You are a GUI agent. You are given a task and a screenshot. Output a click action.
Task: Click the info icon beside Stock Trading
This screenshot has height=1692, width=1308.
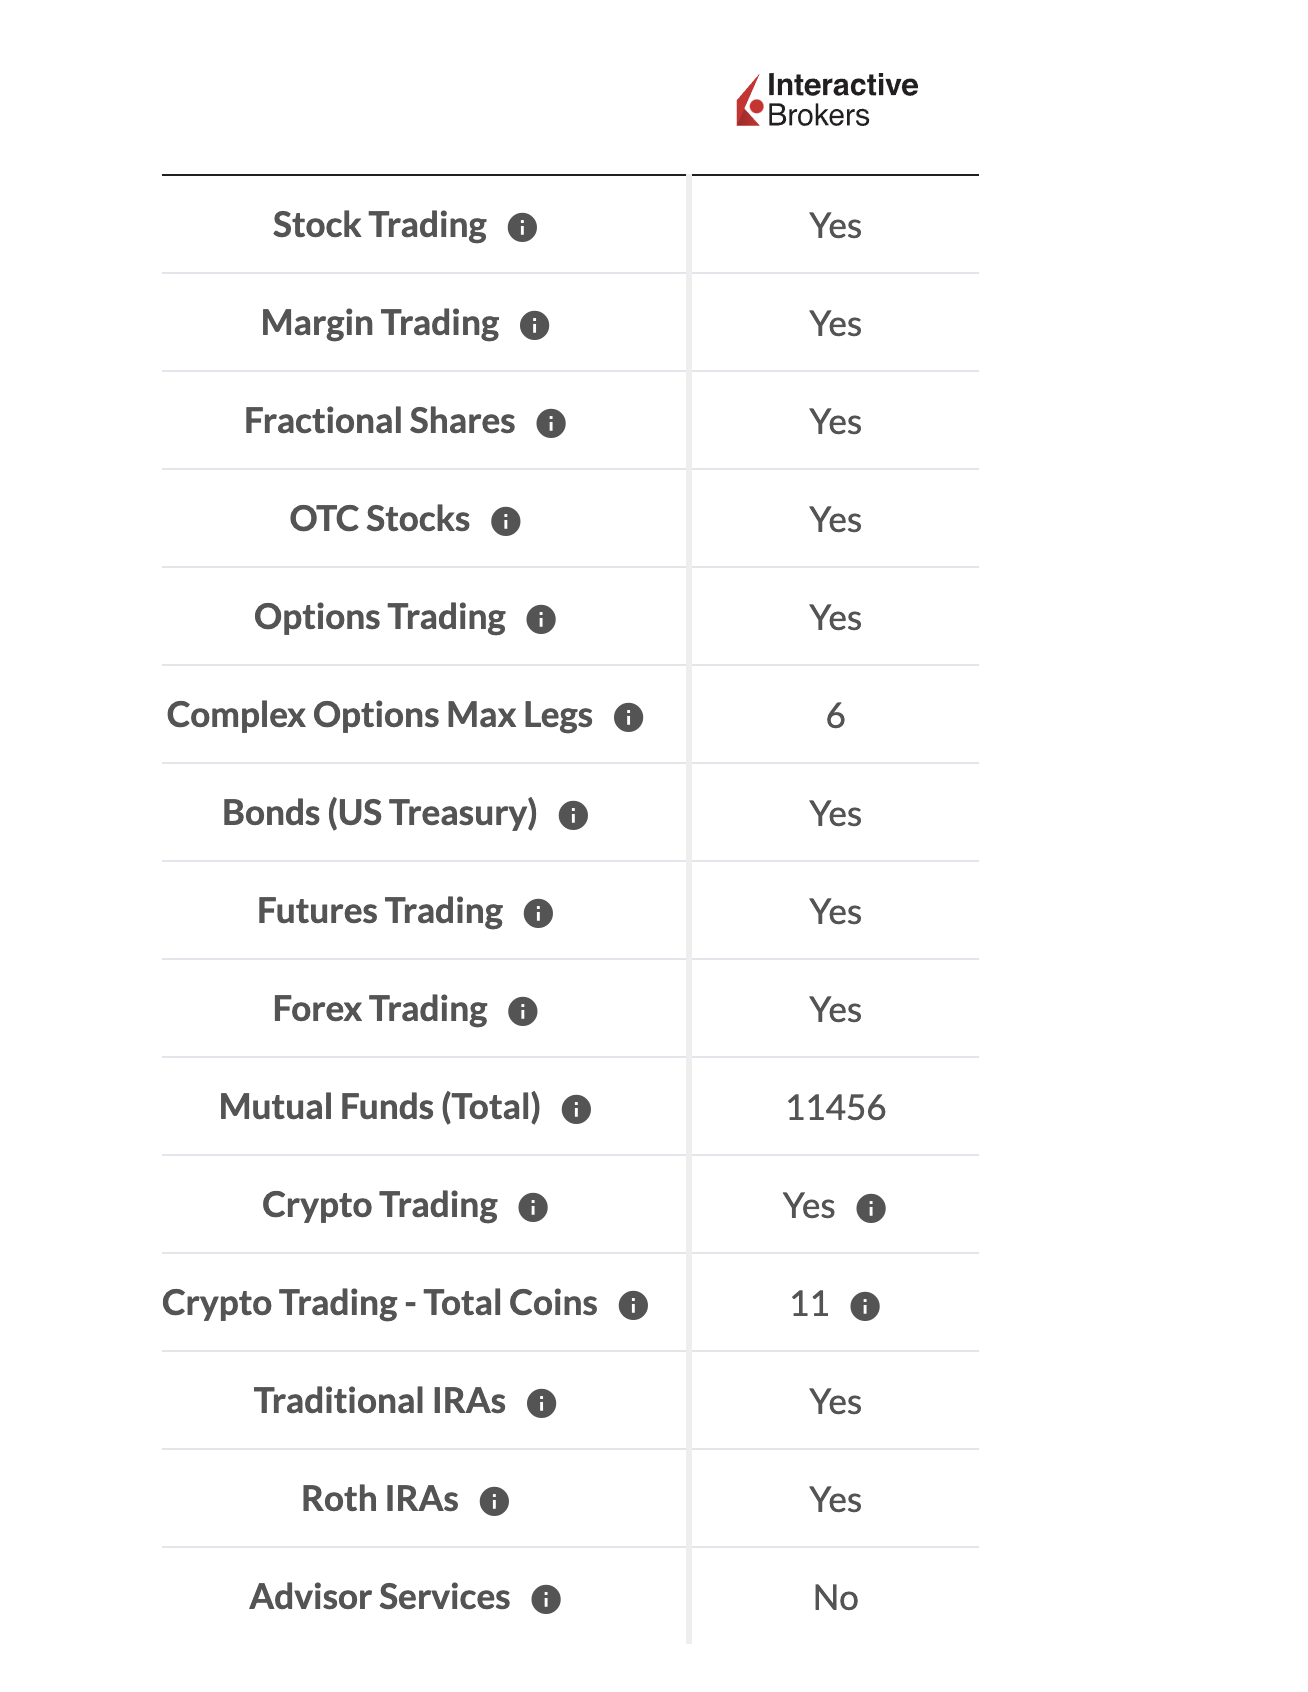(x=522, y=228)
